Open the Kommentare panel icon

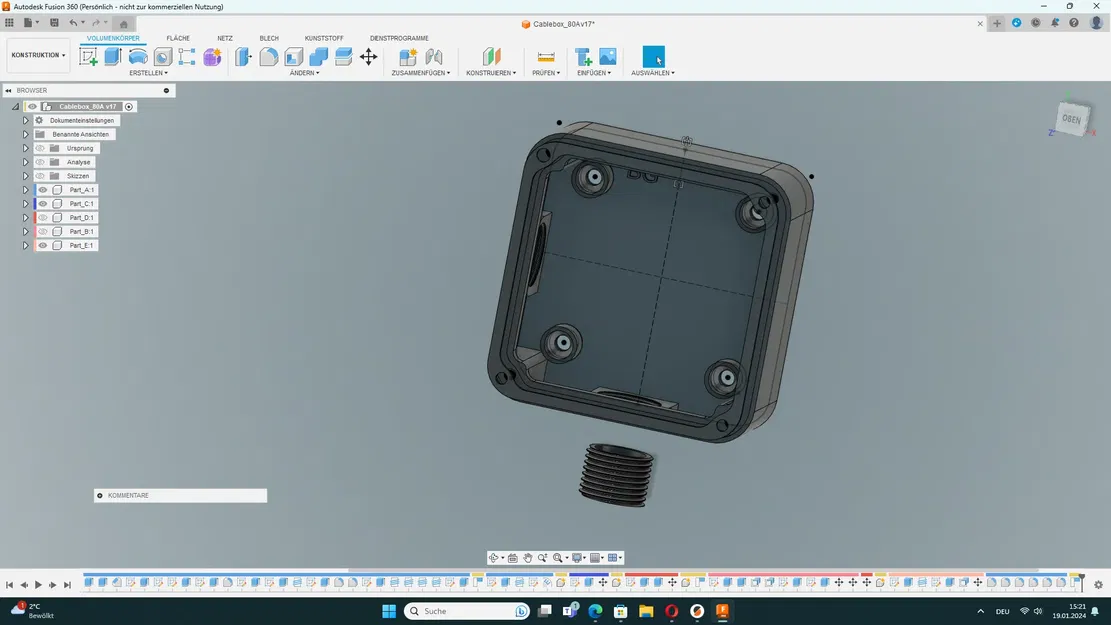pyautogui.click(x=98, y=495)
